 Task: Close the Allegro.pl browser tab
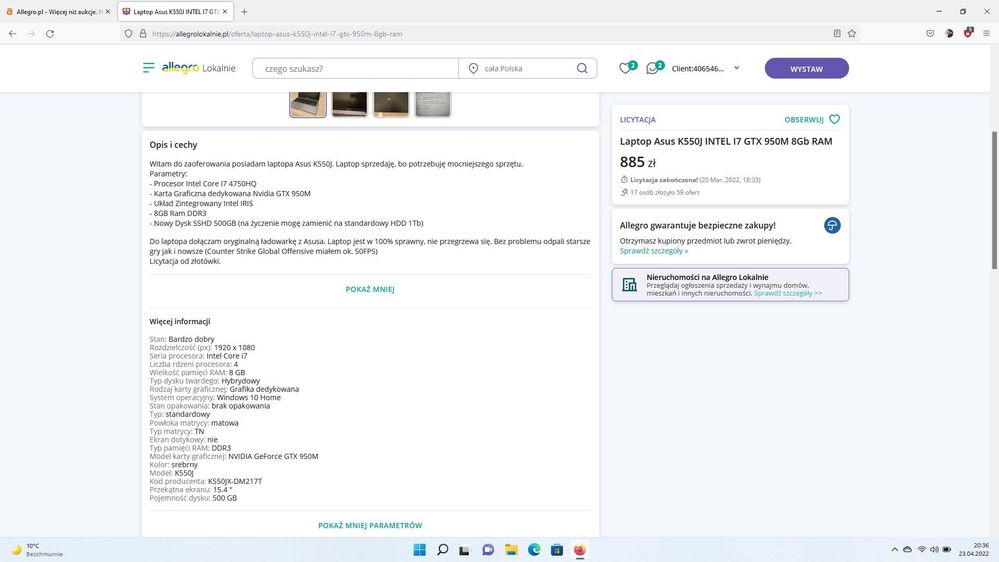[108, 11]
